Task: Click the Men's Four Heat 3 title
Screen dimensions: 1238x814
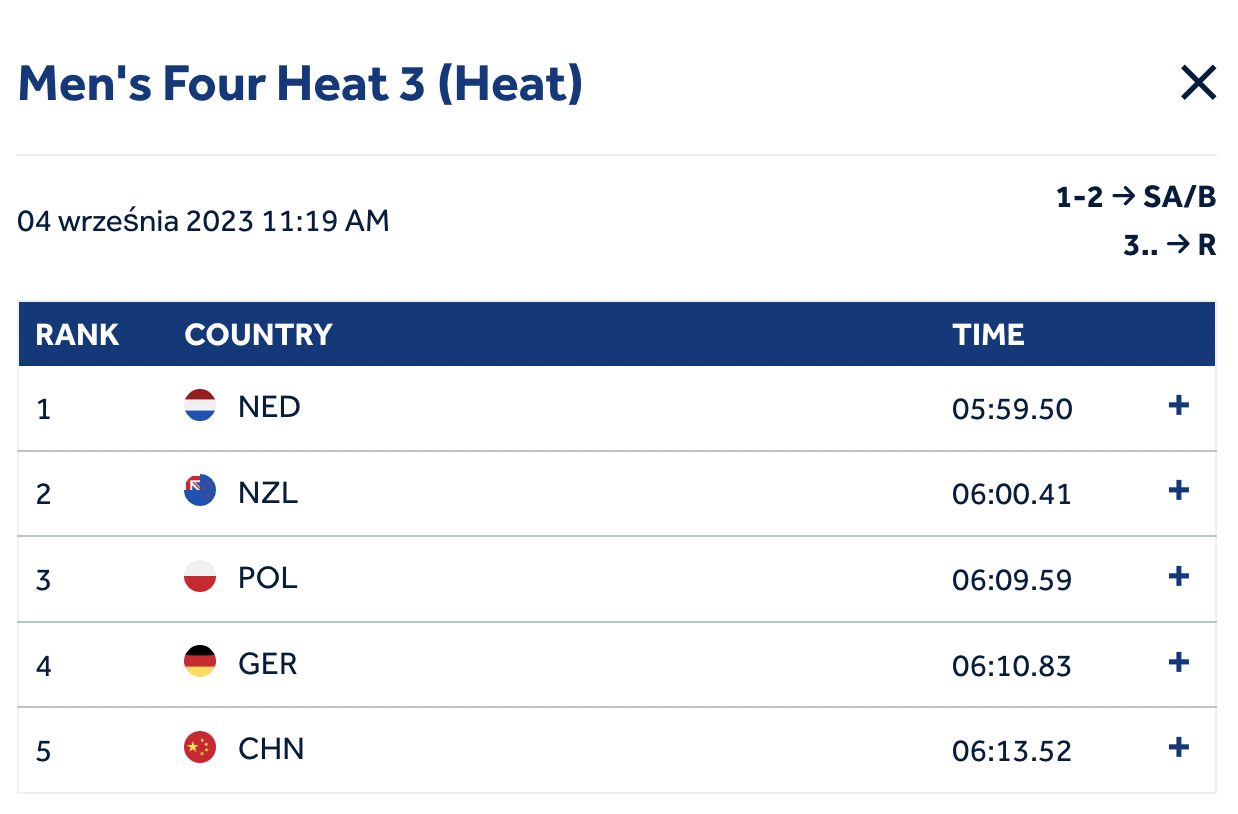Action: (x=300, y=84)
